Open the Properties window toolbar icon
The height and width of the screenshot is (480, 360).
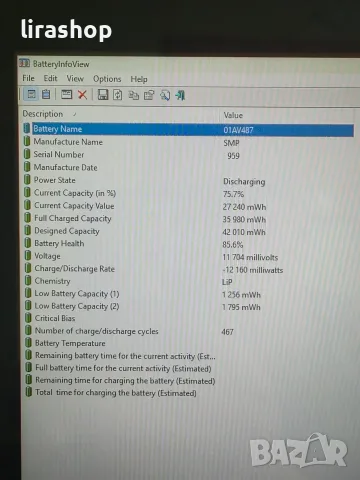(66, 95)
